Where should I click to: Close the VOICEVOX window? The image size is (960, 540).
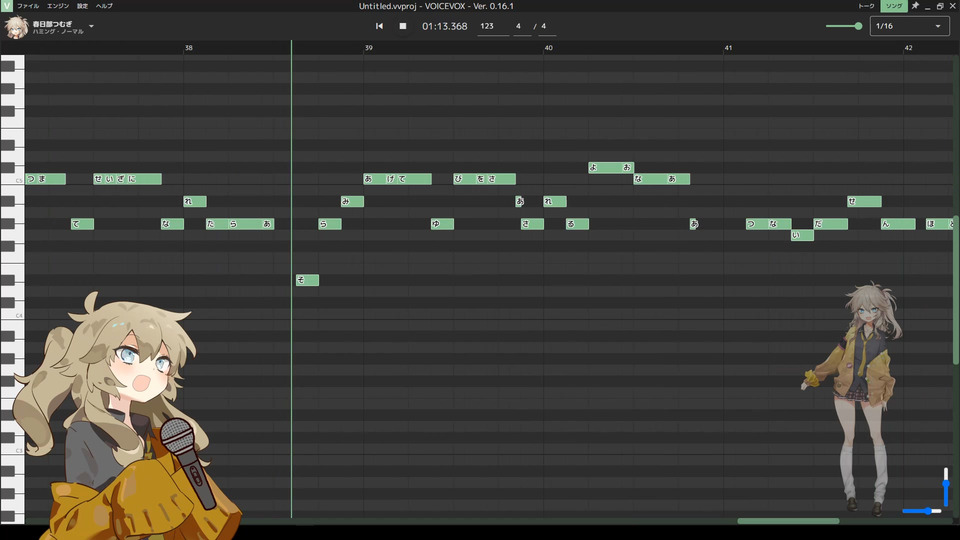[953, 6]
